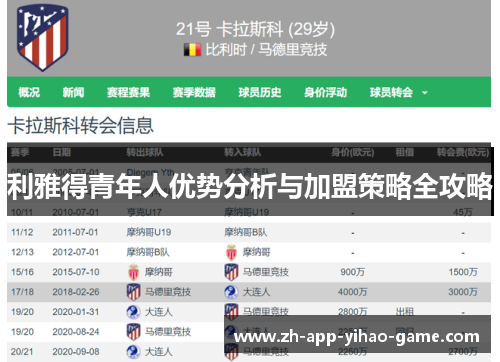Viewport: 500px width, 362px height.
Task: Click the 摩纳哥B队 link in 11/12 row
Action: pyautogui.click(x=246, y=232)
